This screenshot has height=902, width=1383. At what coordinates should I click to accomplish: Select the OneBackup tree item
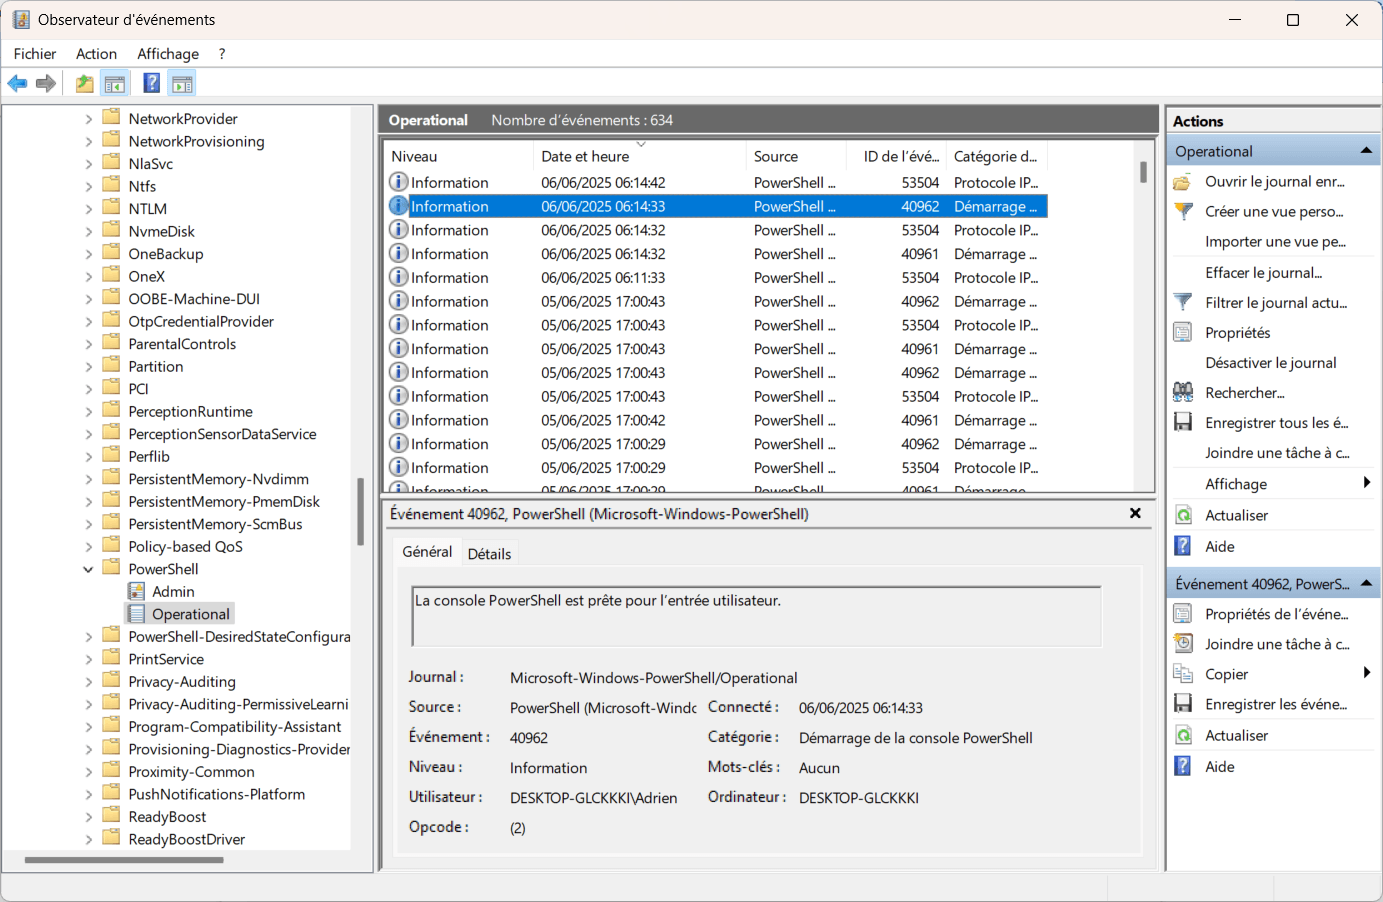tap(166, 254)
